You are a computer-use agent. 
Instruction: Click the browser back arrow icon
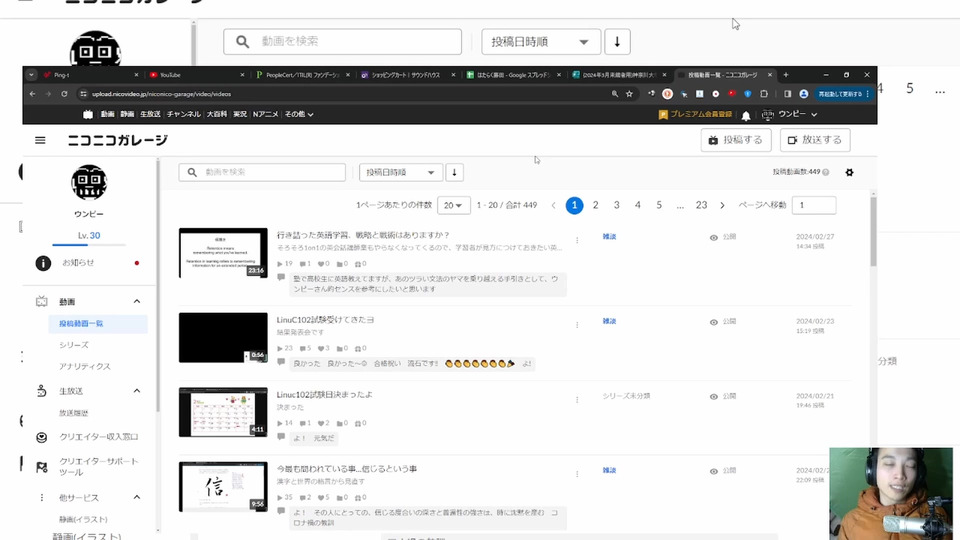[x=32, y=94]
